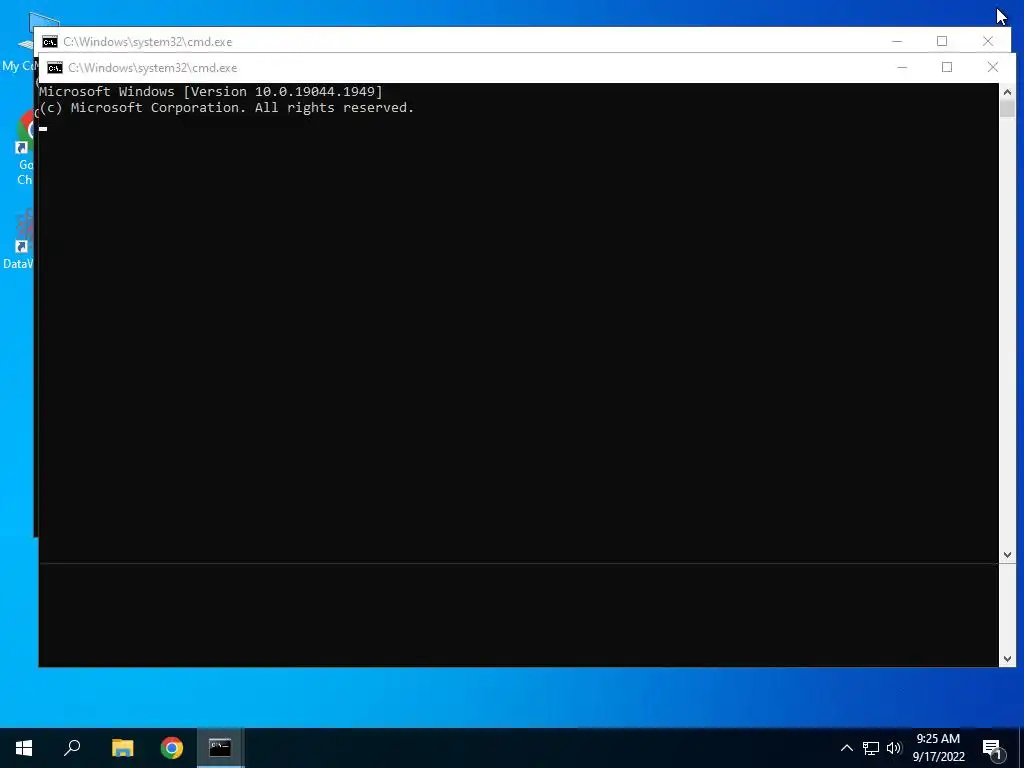Click the Microsoft Corporation copyright line
Screen dimensions: 1024x768
[227, 108]
